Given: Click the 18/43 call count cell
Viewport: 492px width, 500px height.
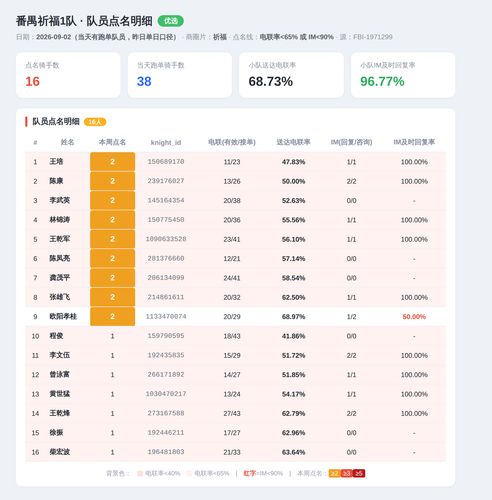Looking at the screenshot, I should tap(232, 336).
